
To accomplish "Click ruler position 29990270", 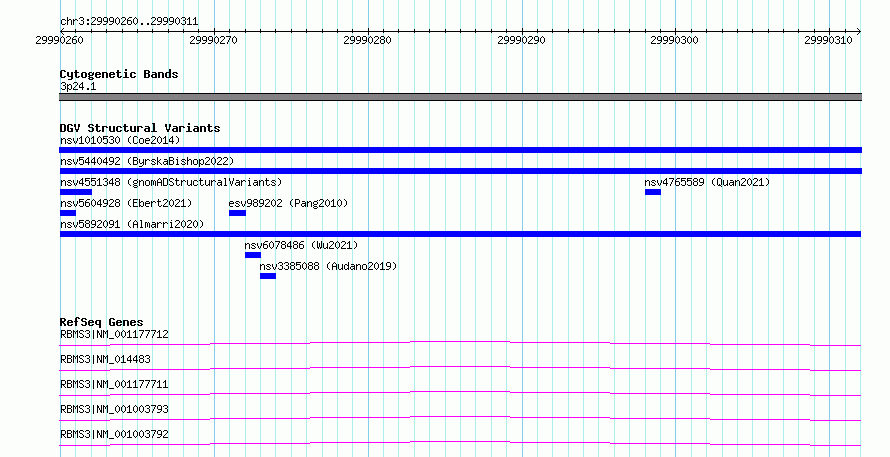I will [x=213, y=40].
